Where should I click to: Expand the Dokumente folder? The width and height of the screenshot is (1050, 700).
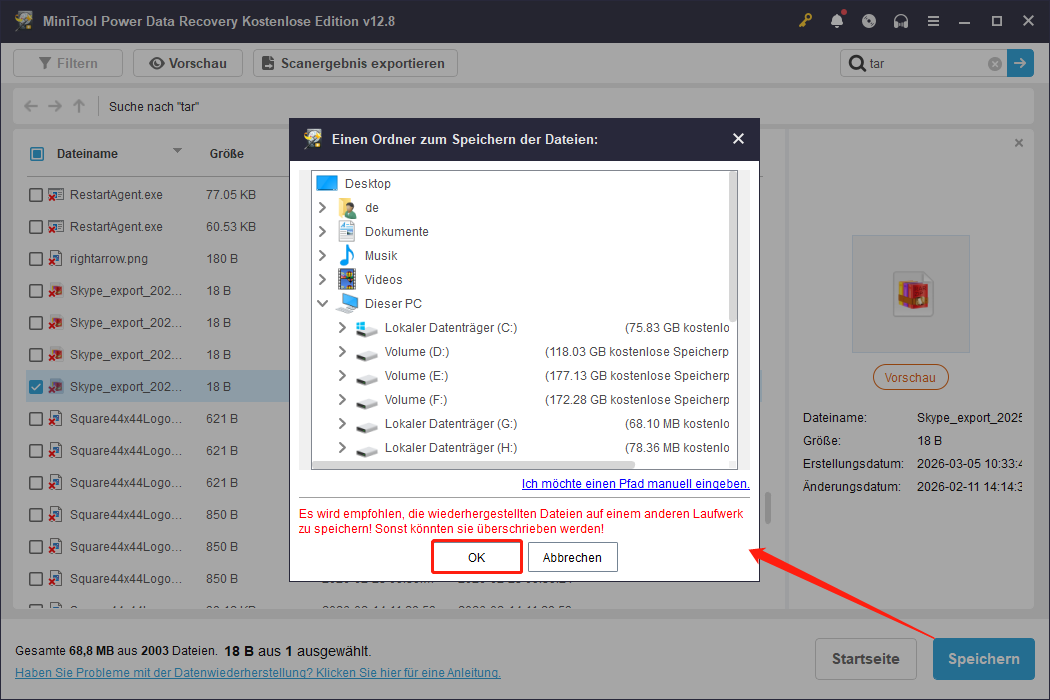(x=322, y=232)
